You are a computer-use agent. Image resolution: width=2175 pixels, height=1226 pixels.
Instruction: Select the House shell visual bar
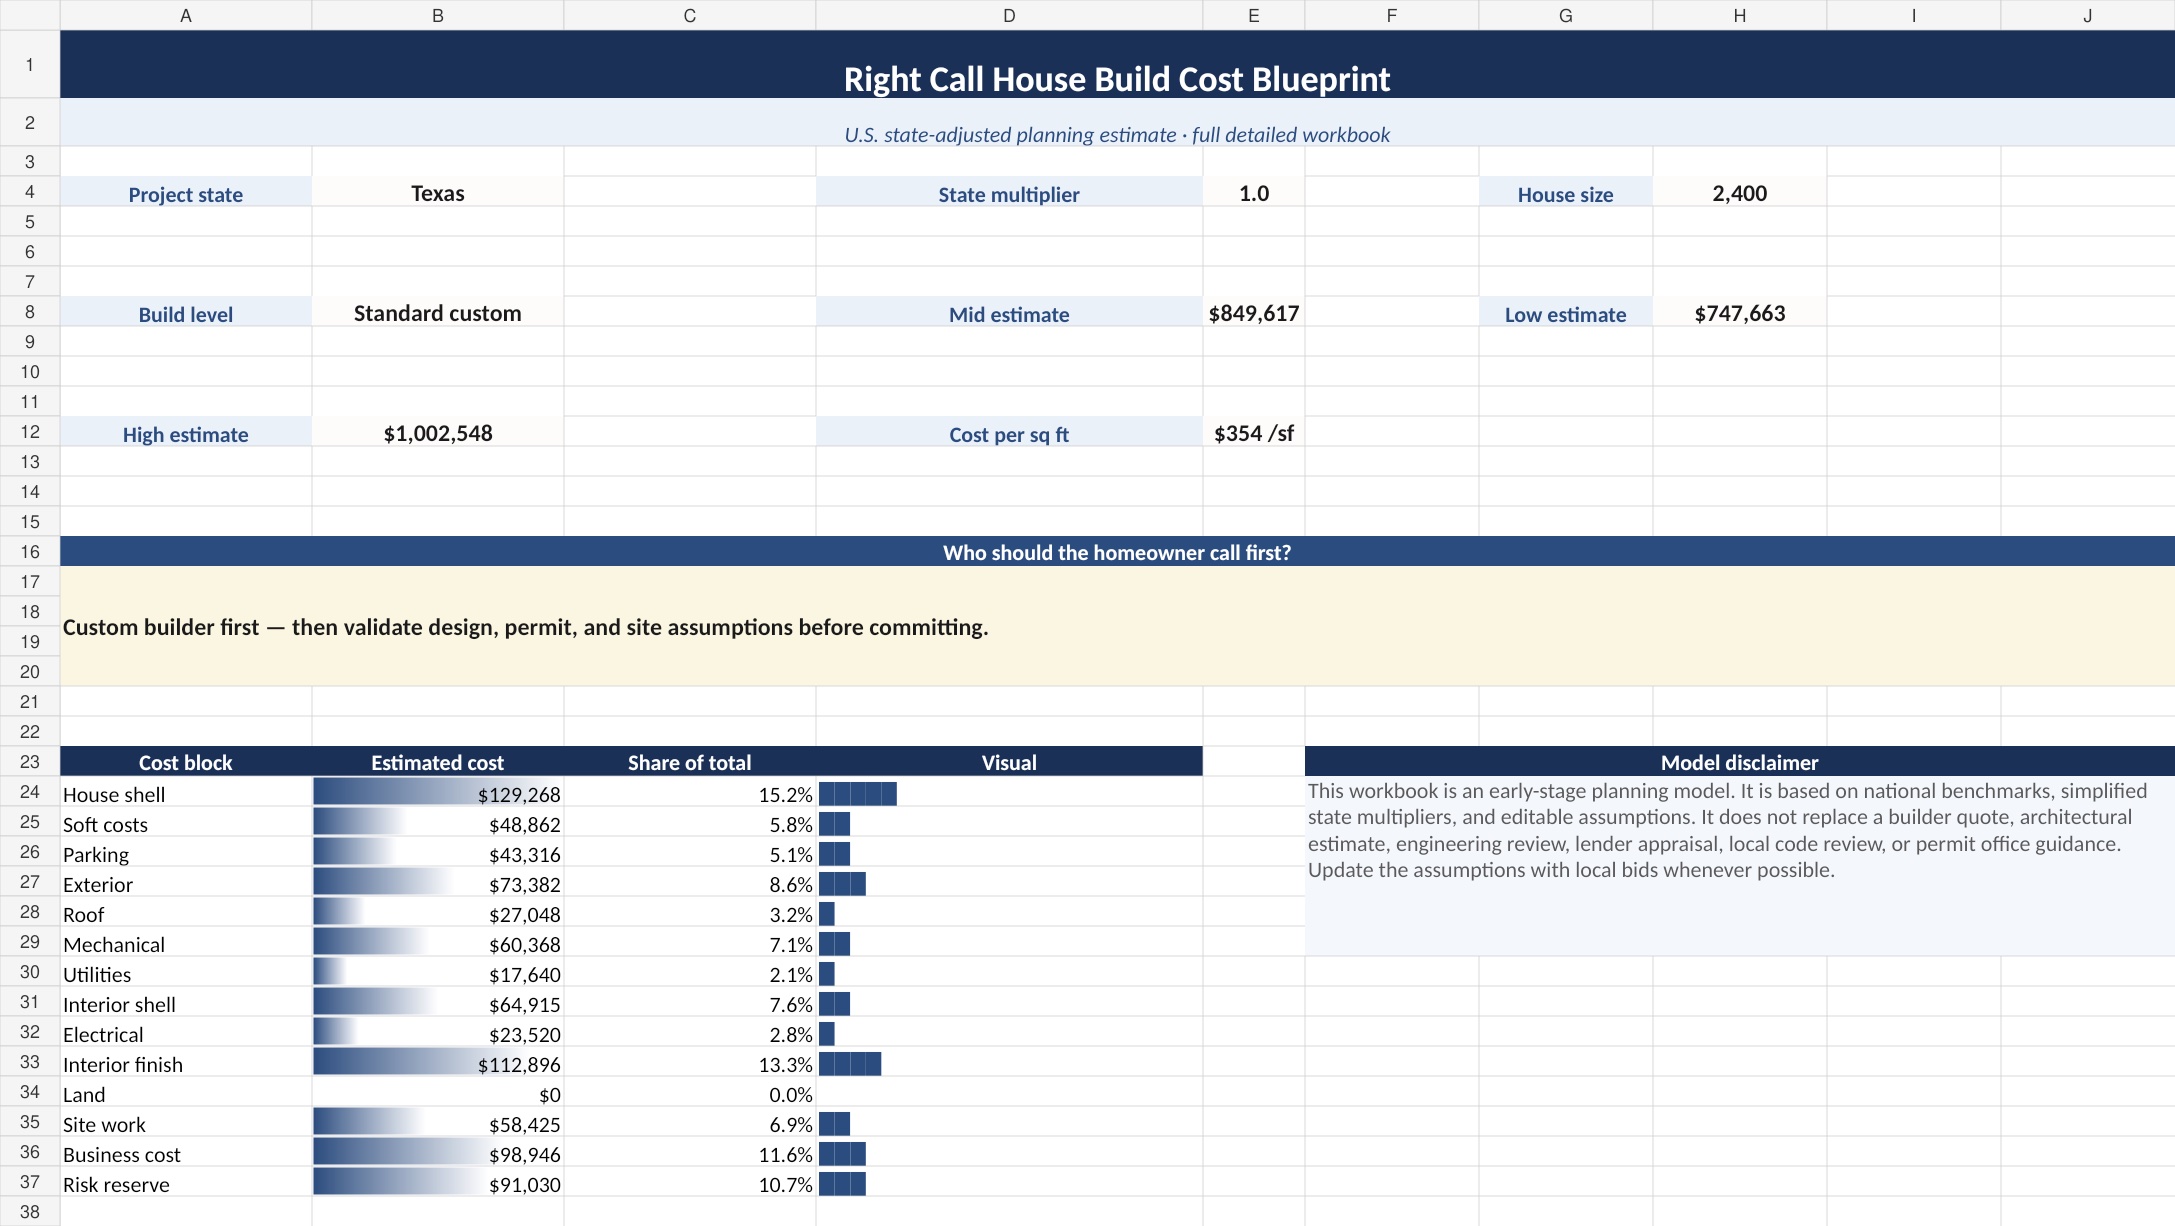pyautogui.click(x=858, y=793)
